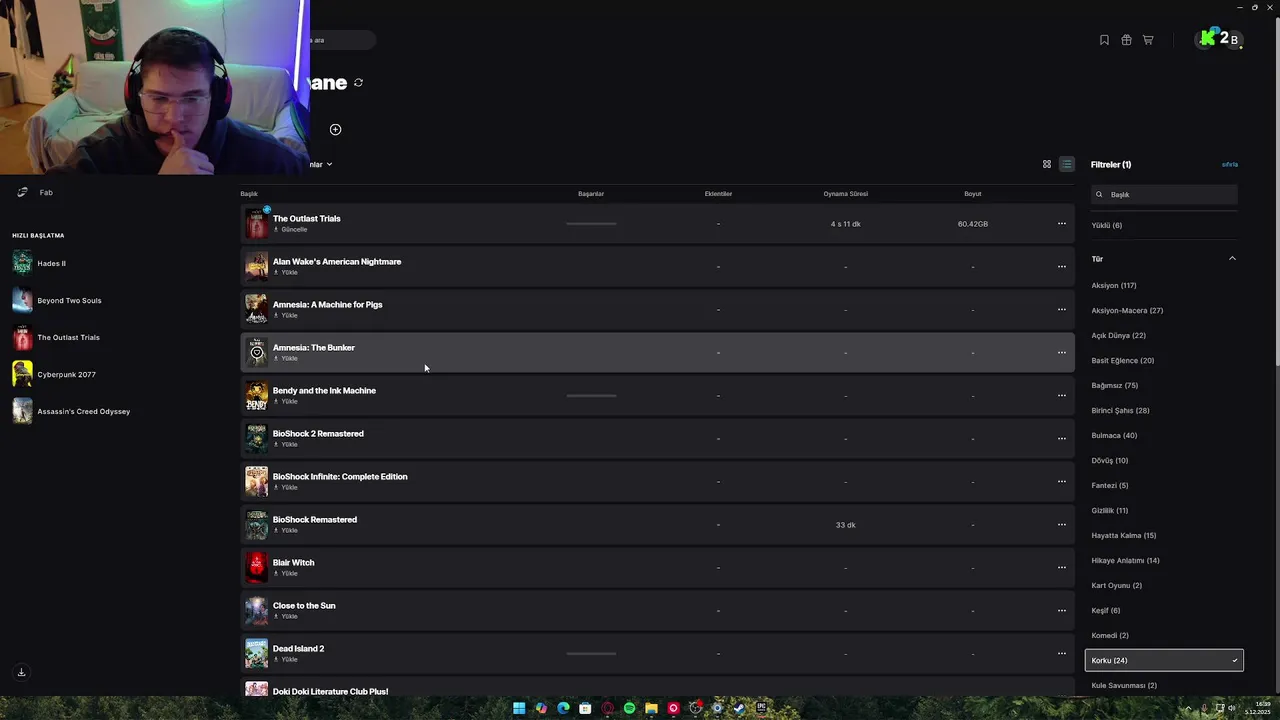Click the Blair Witch cover thumbnail
The height and width of the screenshot is (720, 1280).
click(x=256, y=568)
